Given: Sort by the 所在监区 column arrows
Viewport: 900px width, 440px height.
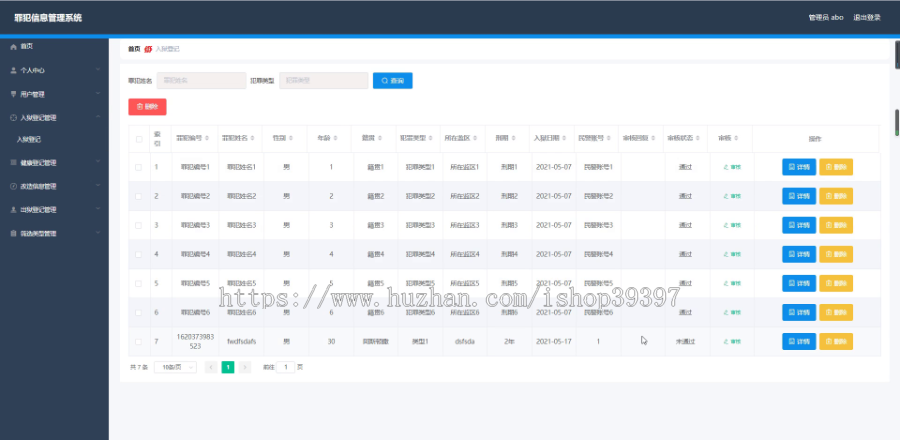Looking at the screenshot, I should [x=476, y=138].
